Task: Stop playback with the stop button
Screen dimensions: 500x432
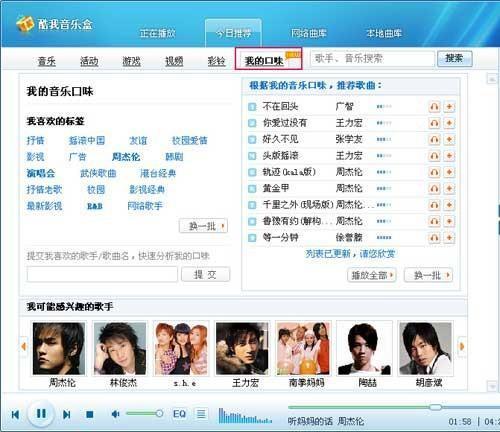Action: click(89, 414)
